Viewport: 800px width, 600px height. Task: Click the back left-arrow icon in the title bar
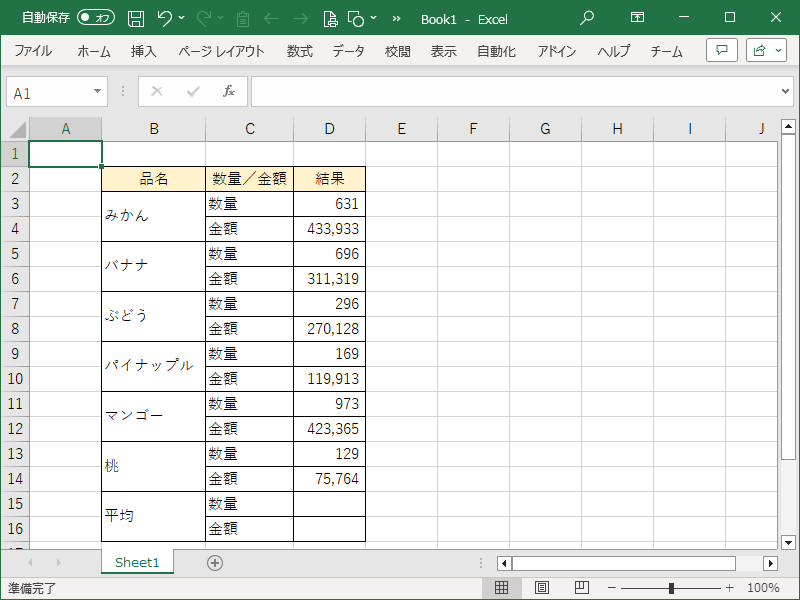pos(271,19)
